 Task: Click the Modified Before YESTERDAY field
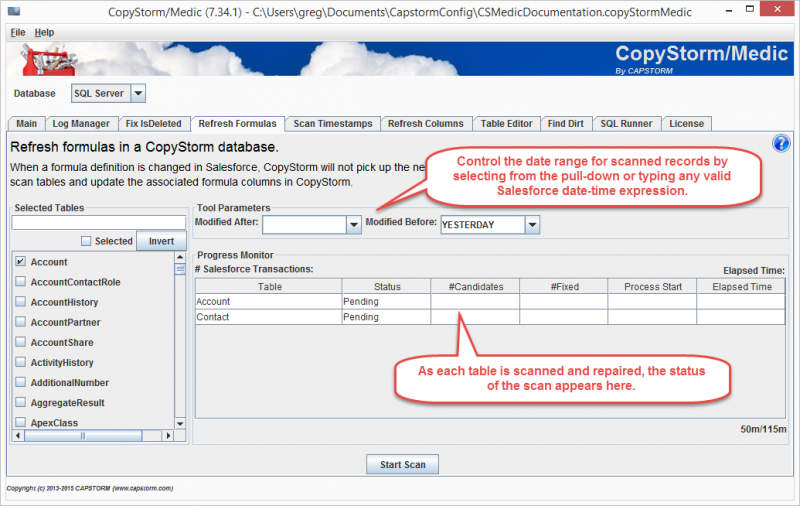pyautogui.click(x=483, y=224)
